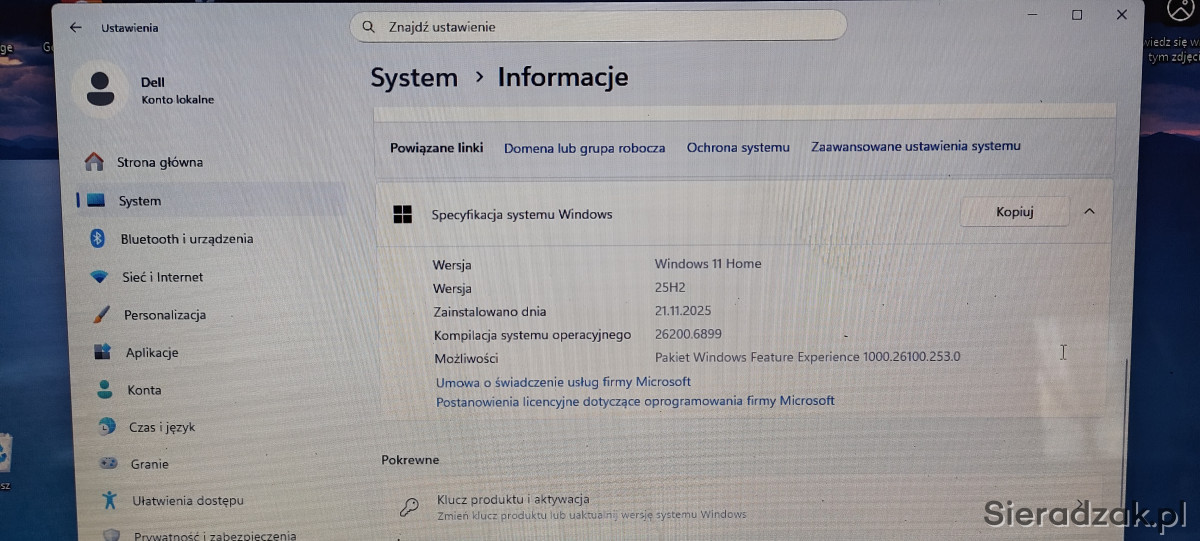
Task: Click the back arrow in Ustawienia
Action: click(x=75, y=28)
